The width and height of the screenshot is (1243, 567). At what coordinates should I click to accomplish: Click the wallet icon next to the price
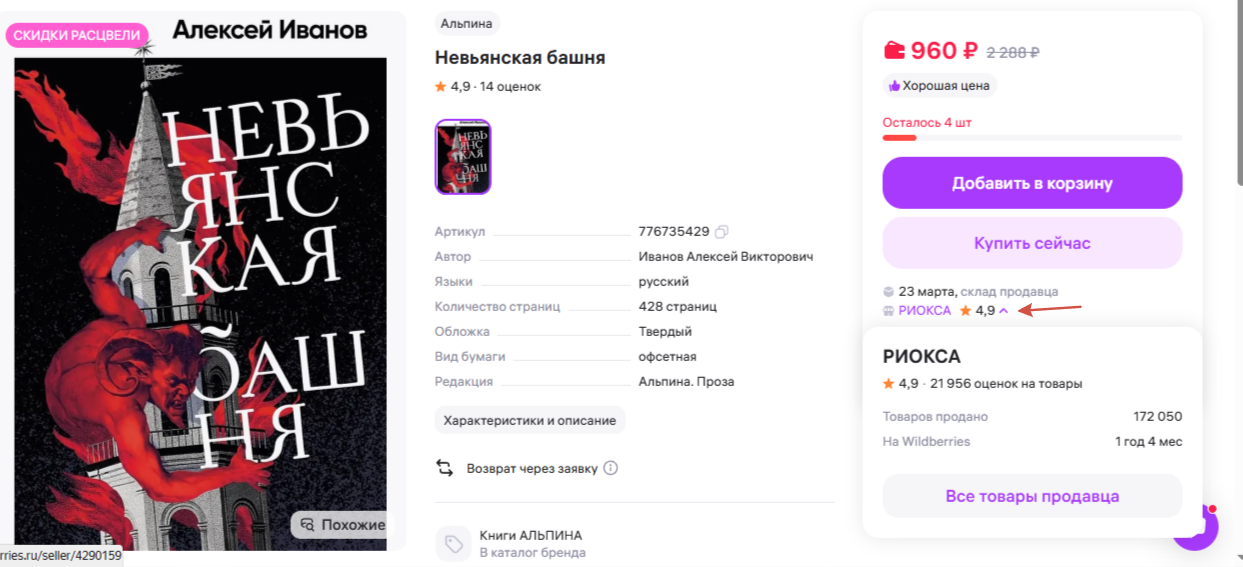pos(894,50)
